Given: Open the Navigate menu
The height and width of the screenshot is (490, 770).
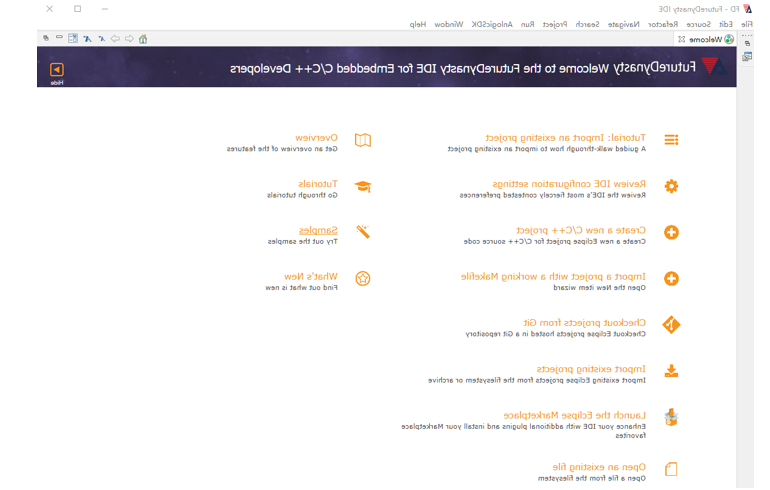Looking at the screenshot, I should 624,24.
